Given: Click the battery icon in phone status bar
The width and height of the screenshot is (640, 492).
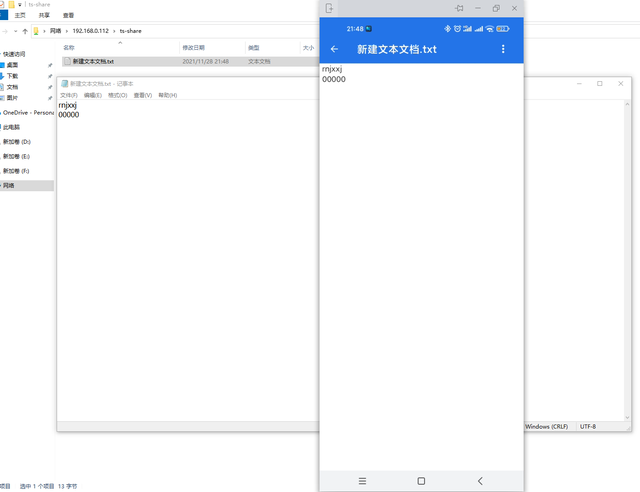Looking at the screenshot, I should pyautogui.click(x=502, y=29).
